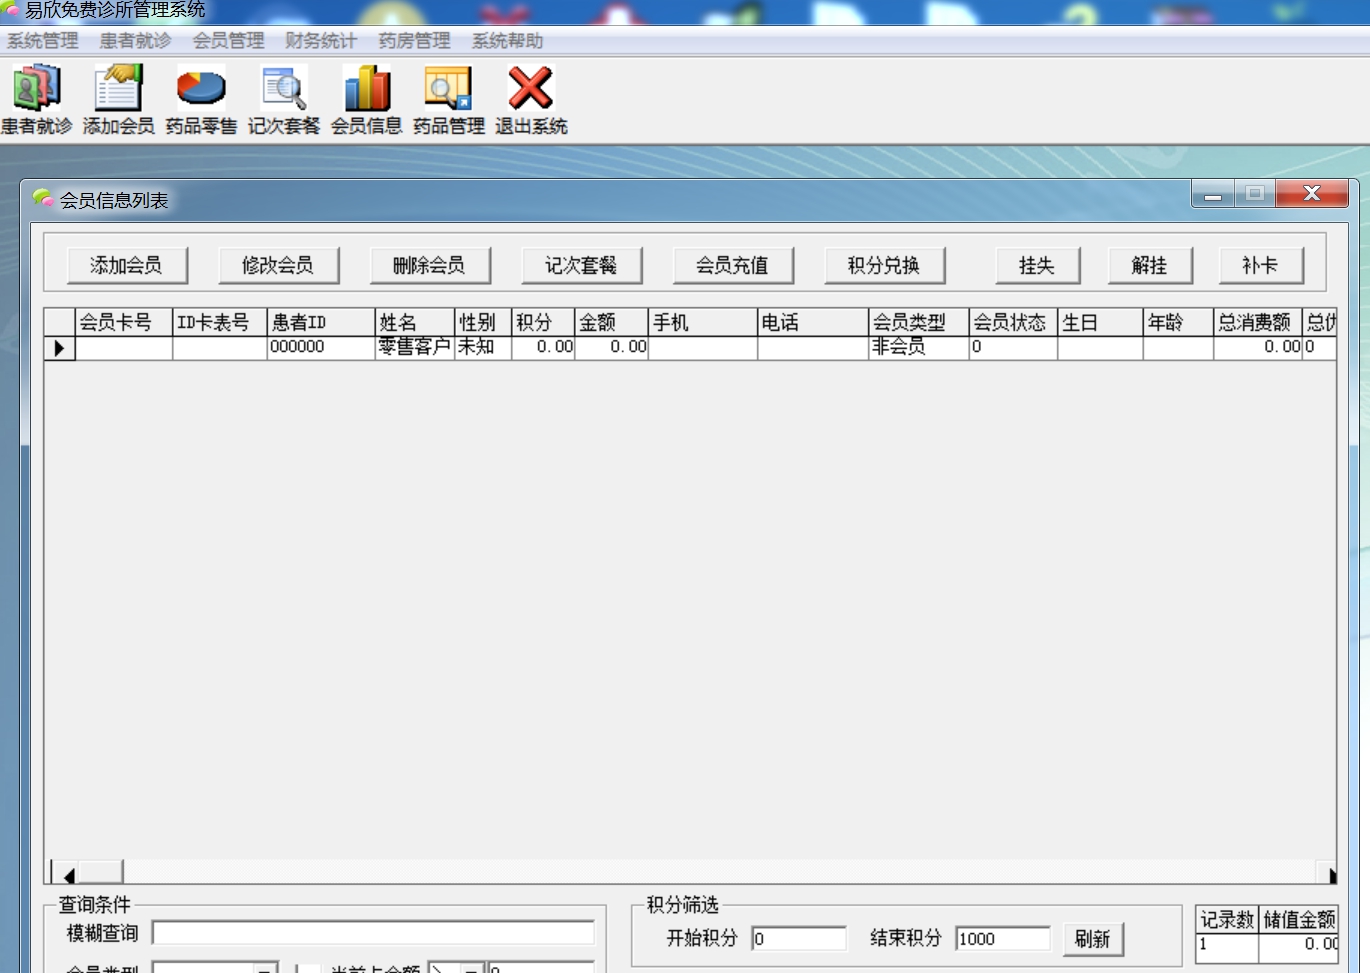Open the 系统管理 menu
This screenshot has height=973, width=1370.
(x=40, y=41)
